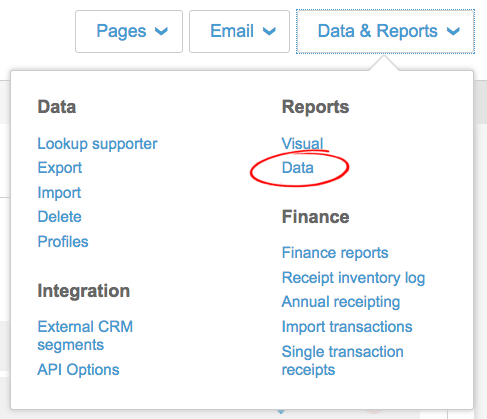487x419 pixels.
Task: View the Receipt inventory log
Action: click(x=353, y=278)
